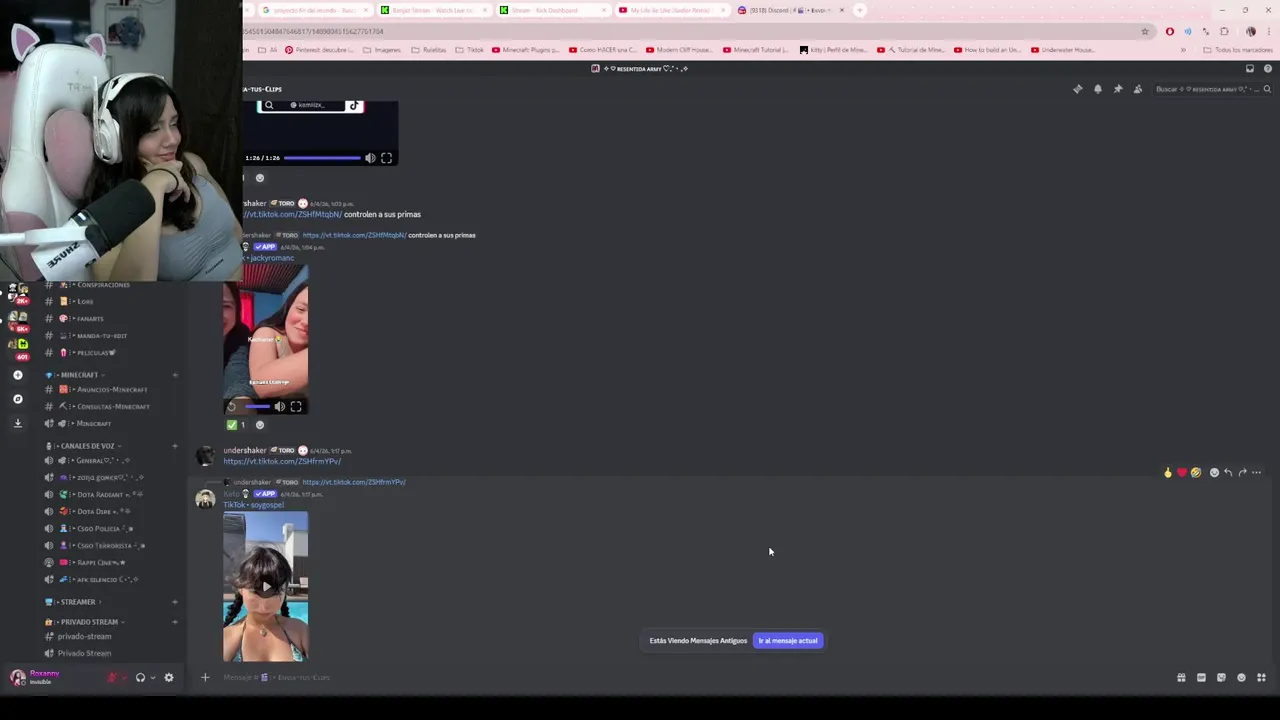Enter fullscreen on the top video
The image size is (1280, 720).
tap(387, 158)
